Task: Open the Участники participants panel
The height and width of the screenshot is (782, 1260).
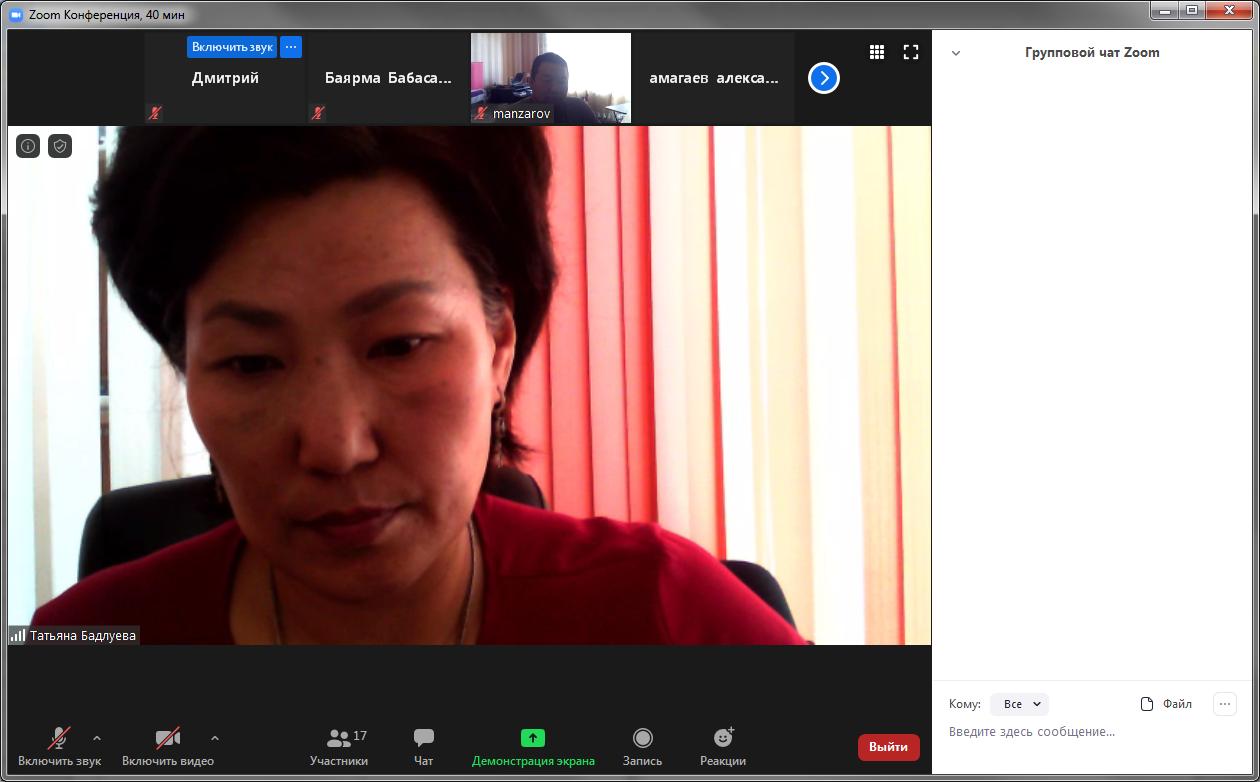Action: pyautogui.click(x=339, y=747)
